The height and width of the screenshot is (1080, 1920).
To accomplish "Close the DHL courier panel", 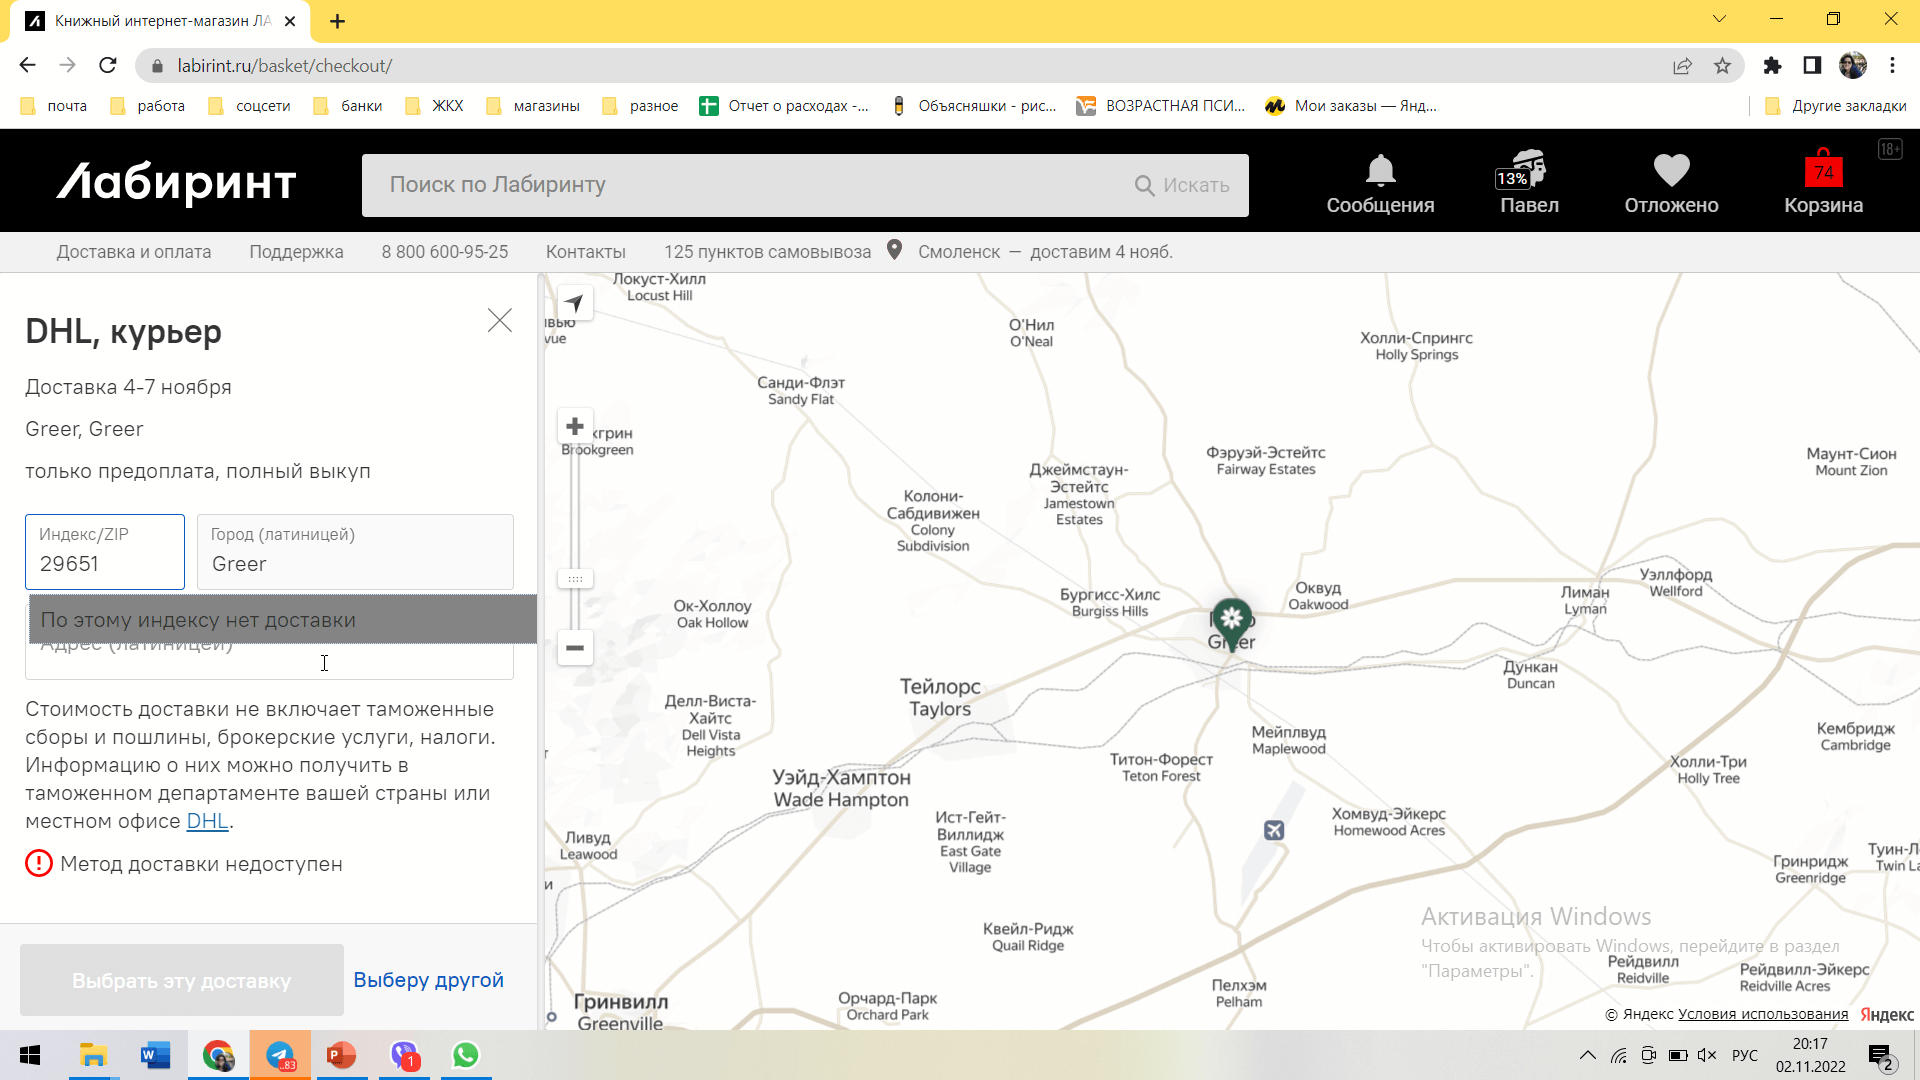I will click(500, 320).
